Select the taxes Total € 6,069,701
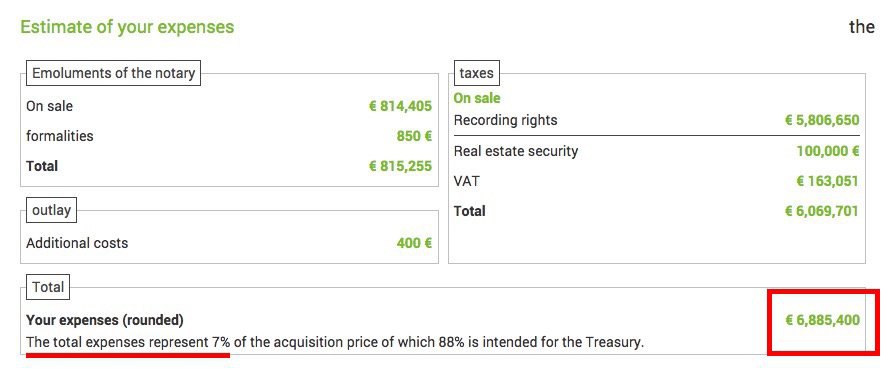 point(823,211)
